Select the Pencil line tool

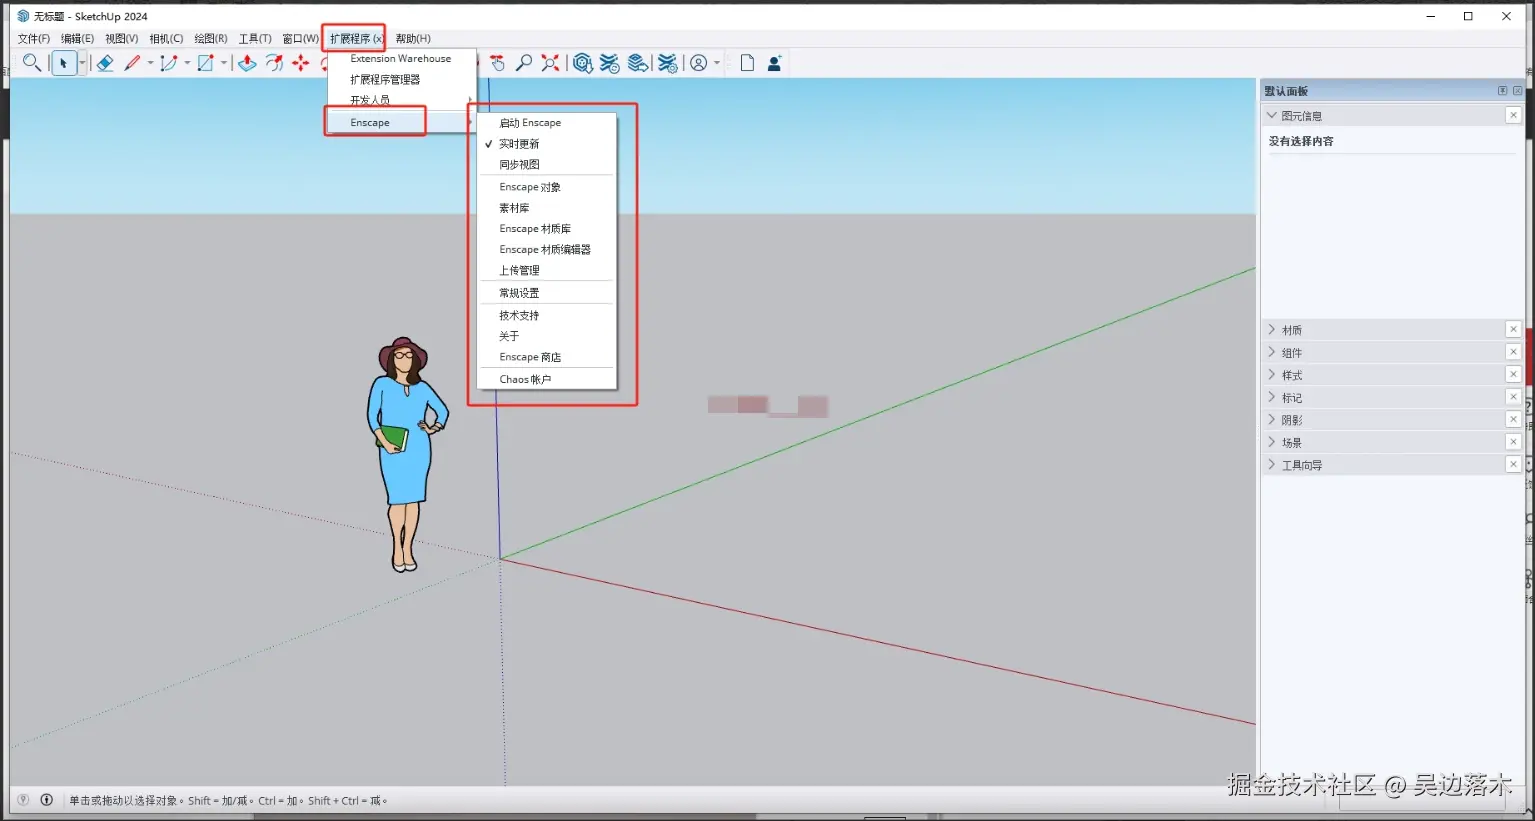(132, 63)
